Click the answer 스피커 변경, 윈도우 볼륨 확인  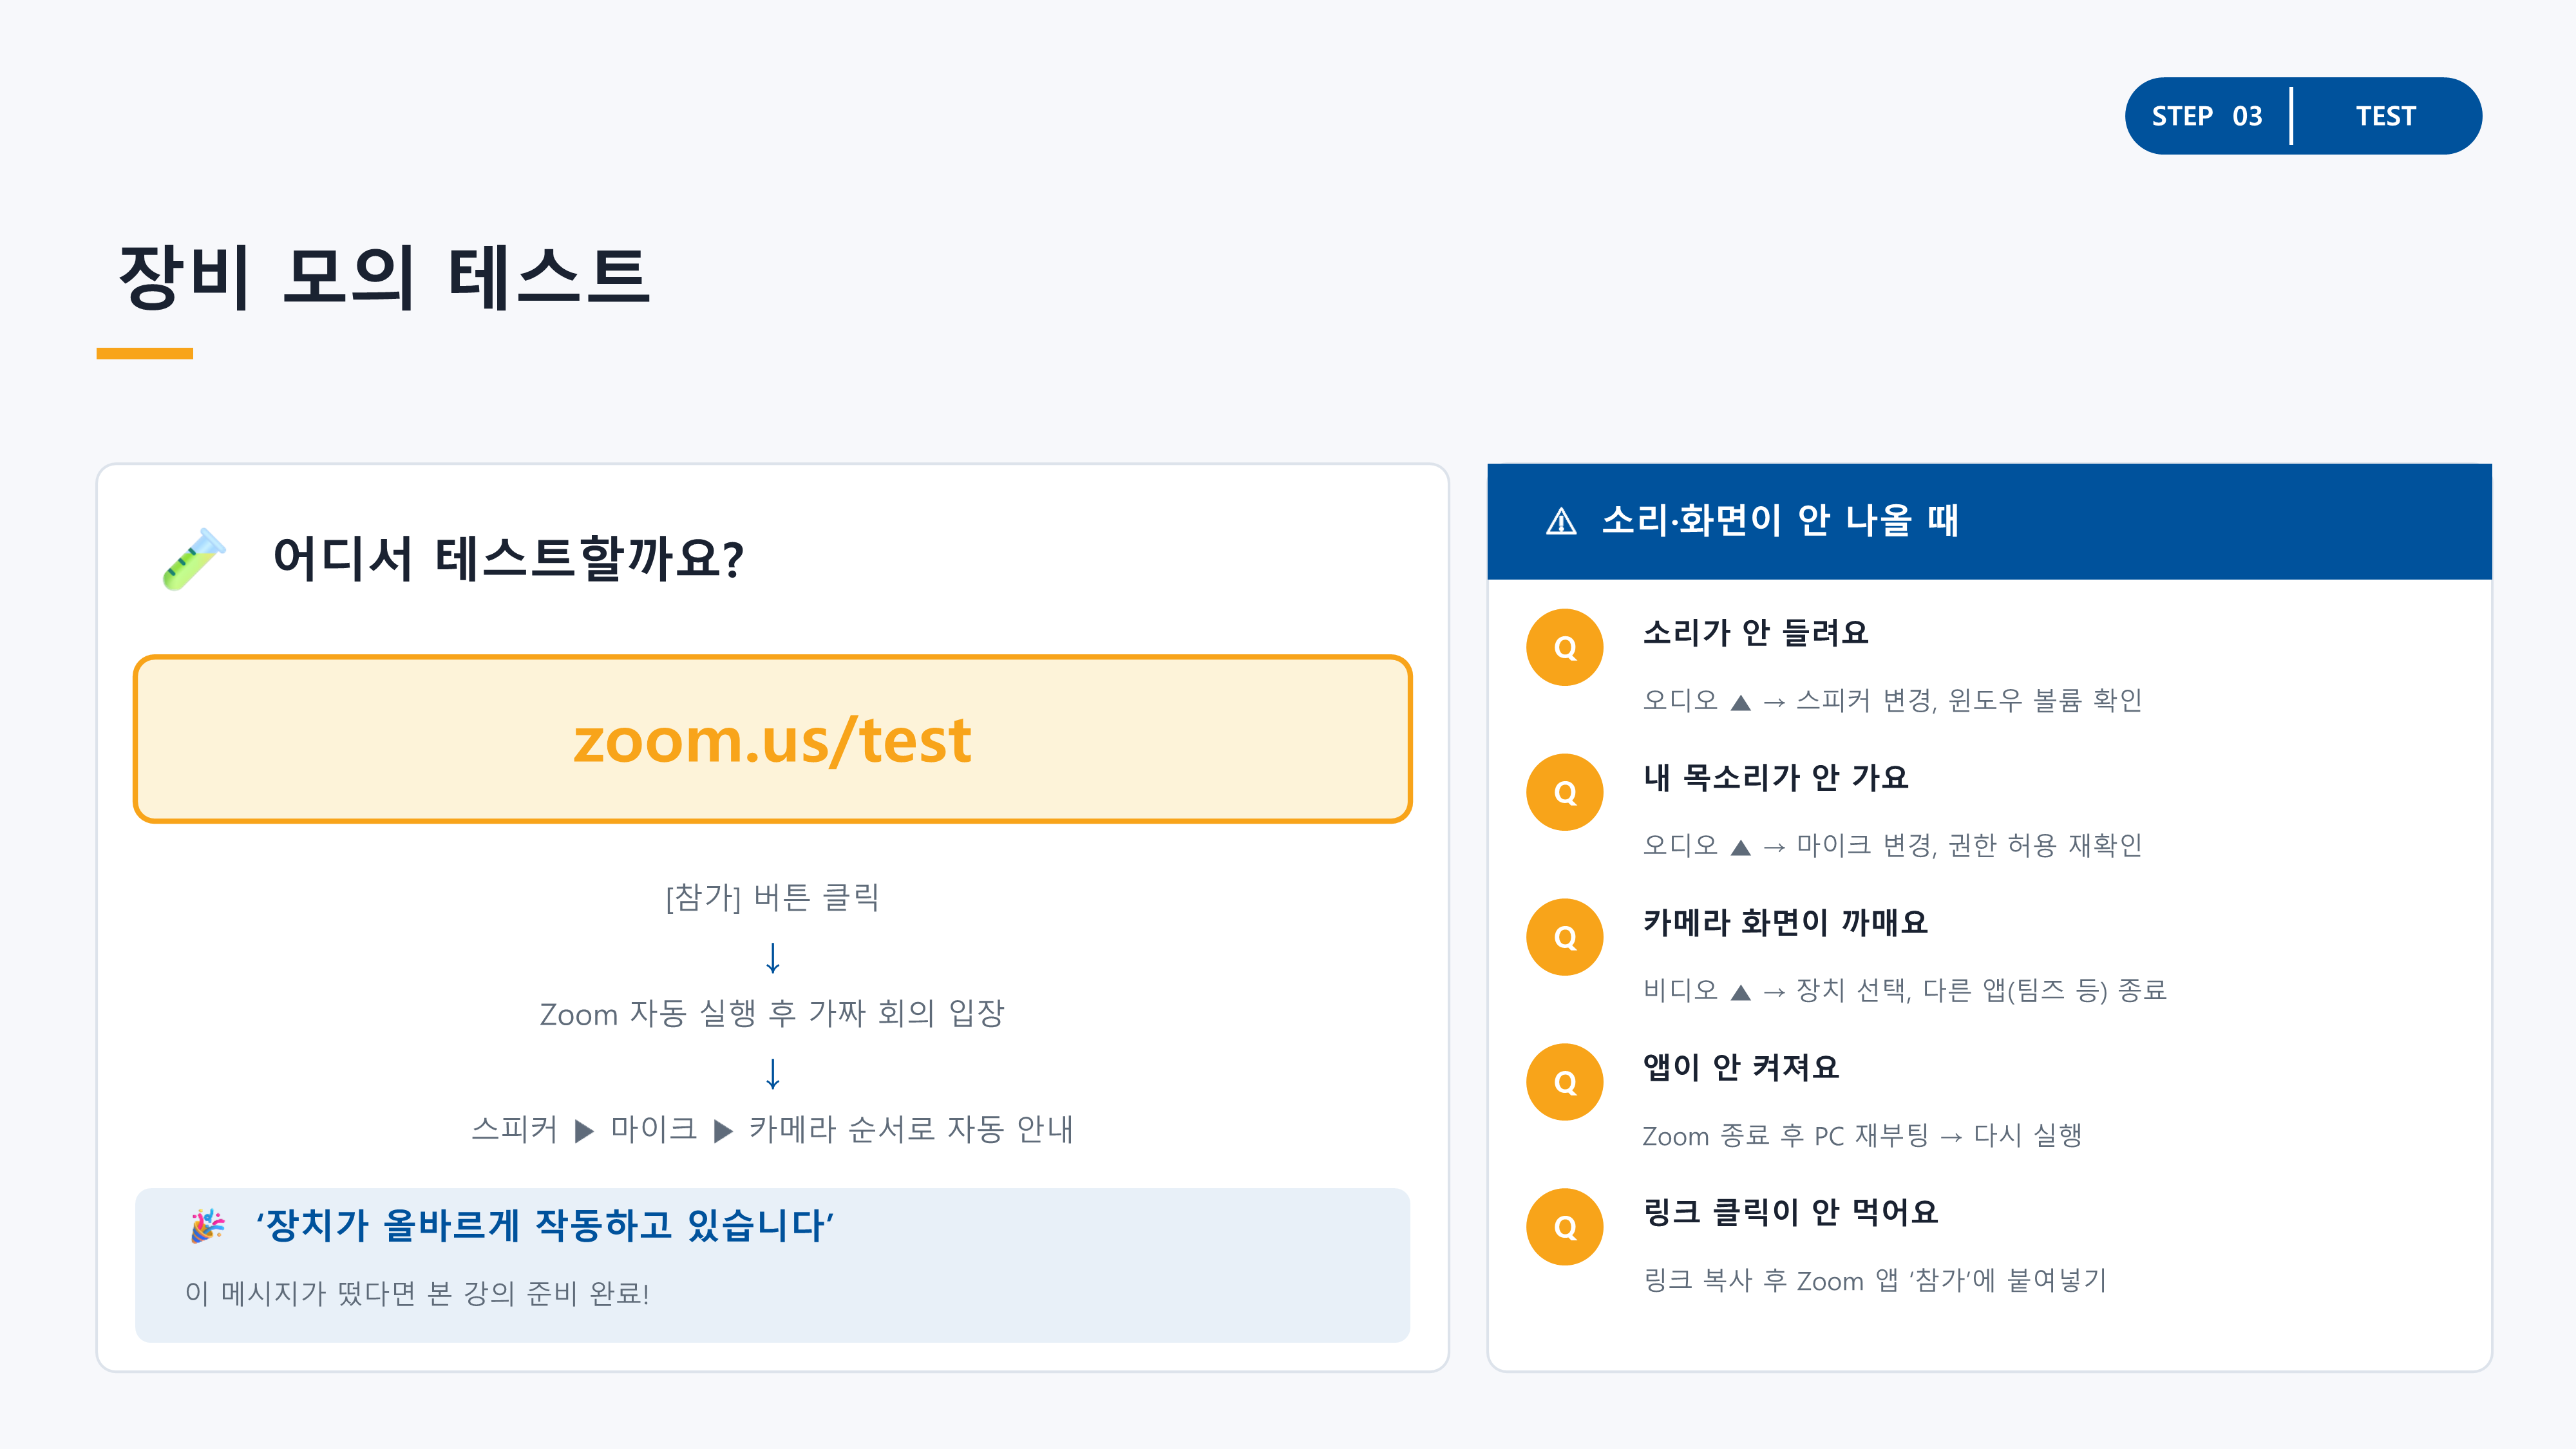click(1969, 700)
